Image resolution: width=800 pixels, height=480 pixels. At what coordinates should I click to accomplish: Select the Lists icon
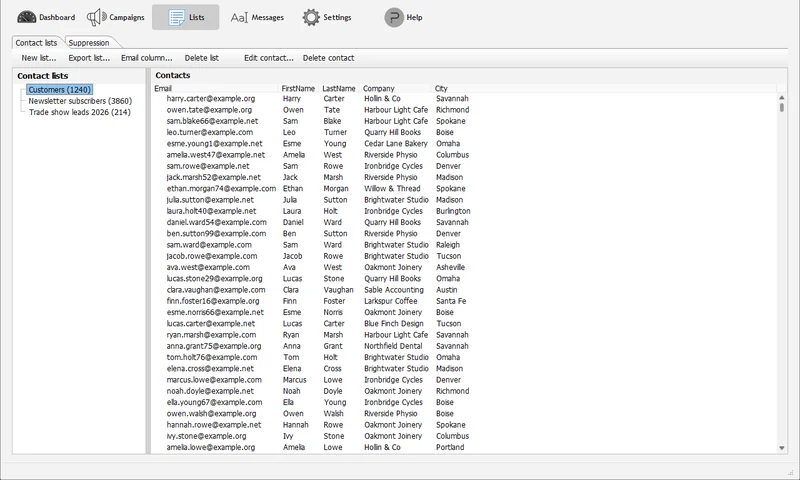[177, 17]
